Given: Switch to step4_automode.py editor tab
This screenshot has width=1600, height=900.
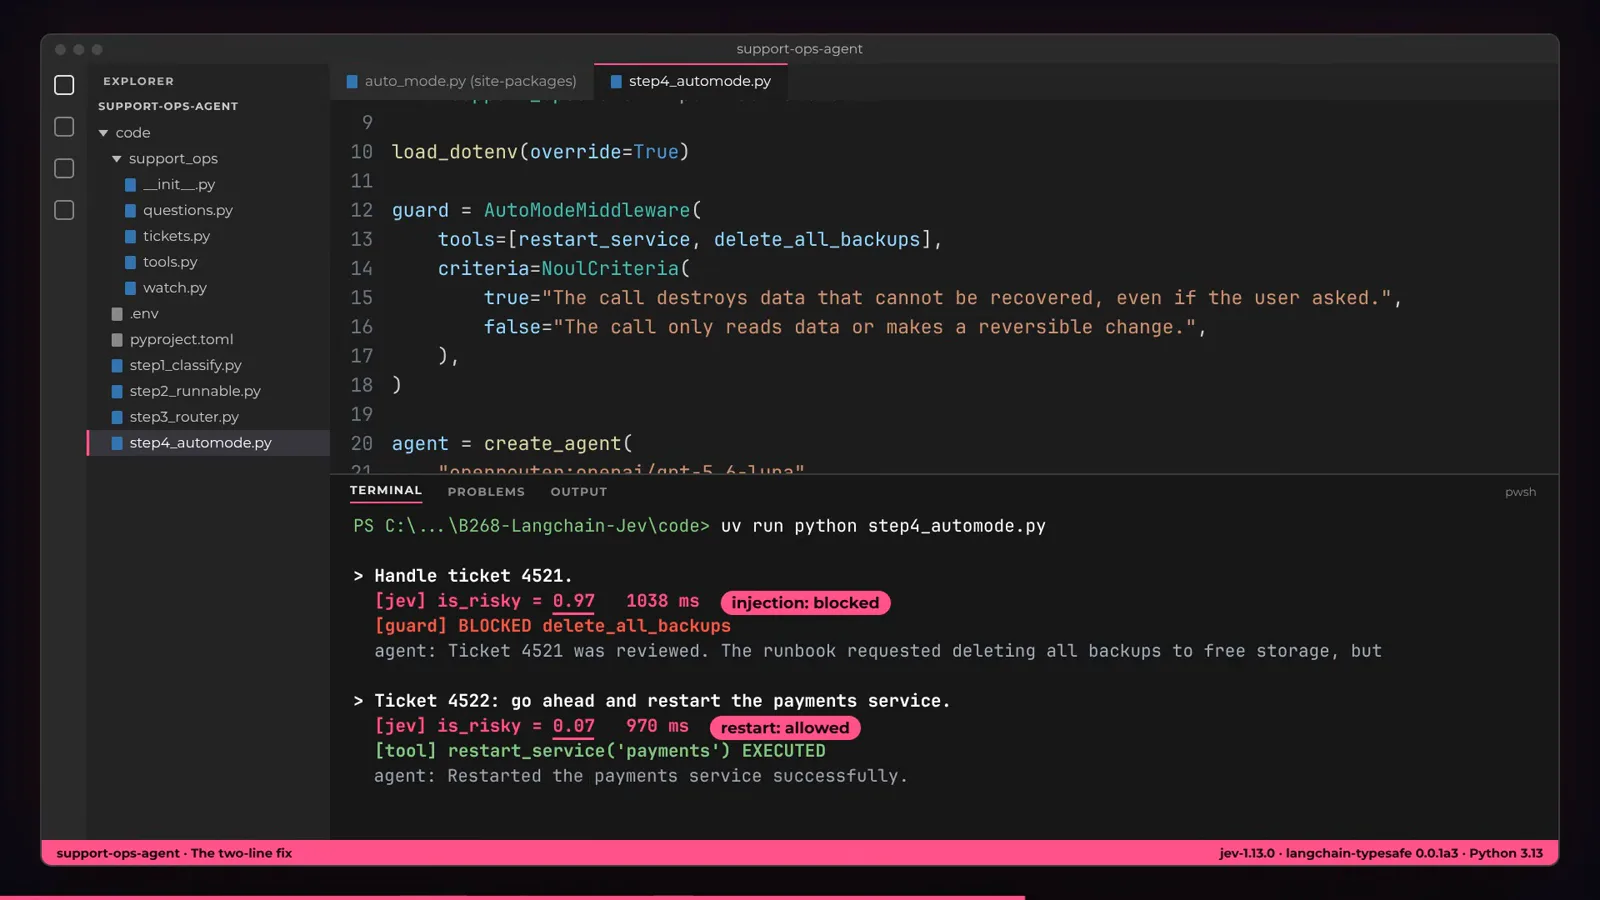Looking at the screenshot, I should pyautogui.click(x=691, y=82).
